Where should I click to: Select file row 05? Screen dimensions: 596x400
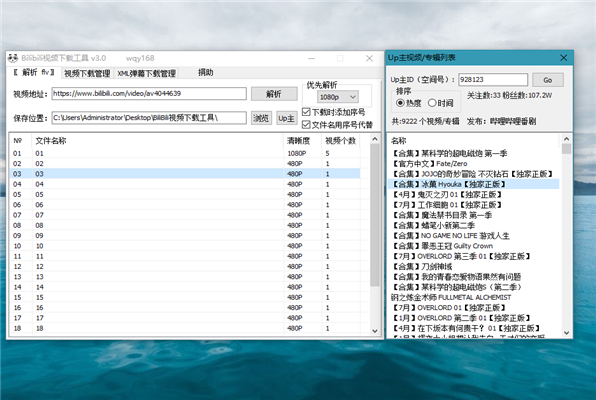[185, 194]
